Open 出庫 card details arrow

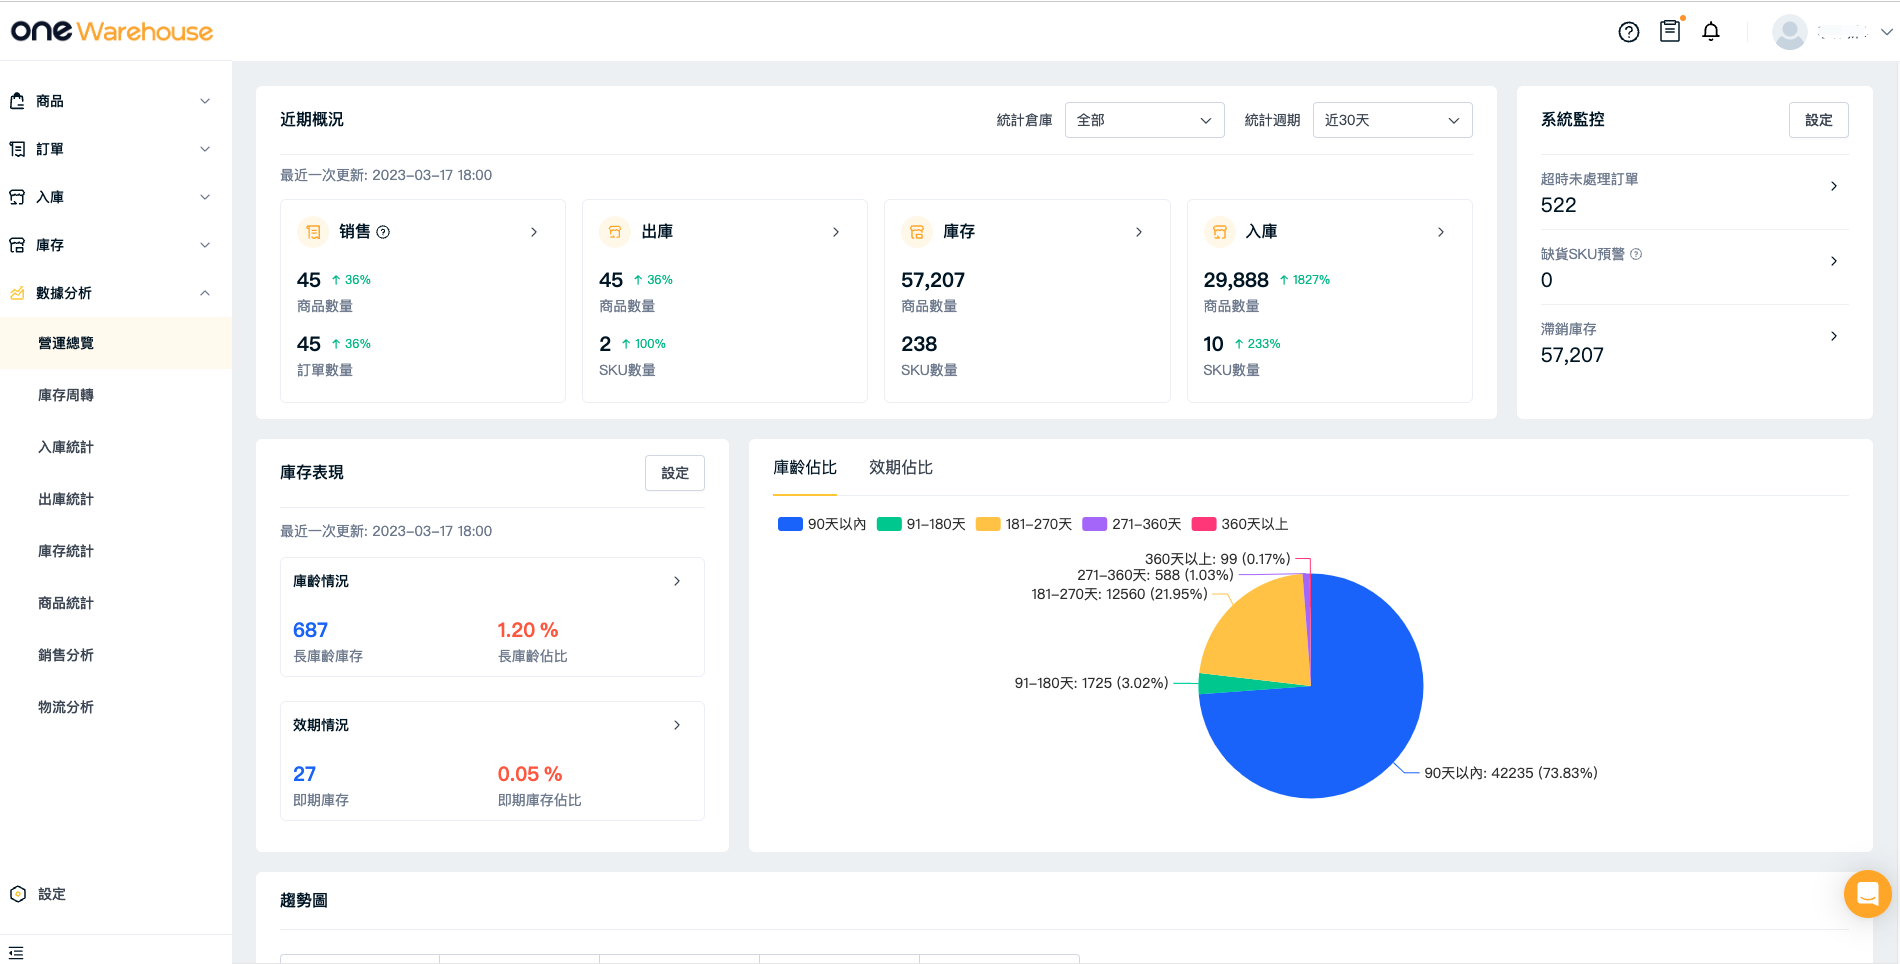(836, 232)
